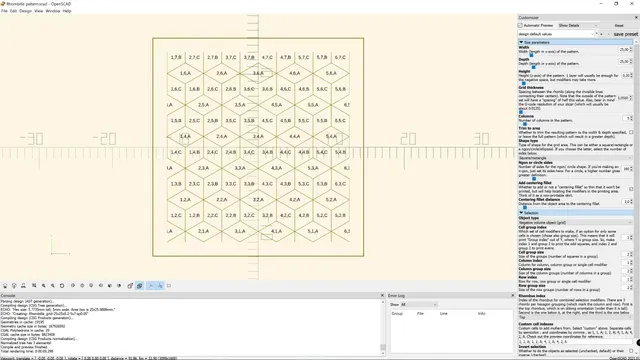Switch to Front view icon
Image resolution: width=640 pixels, height=360 pixels.
pyautogui.click(x=110, y=286)
